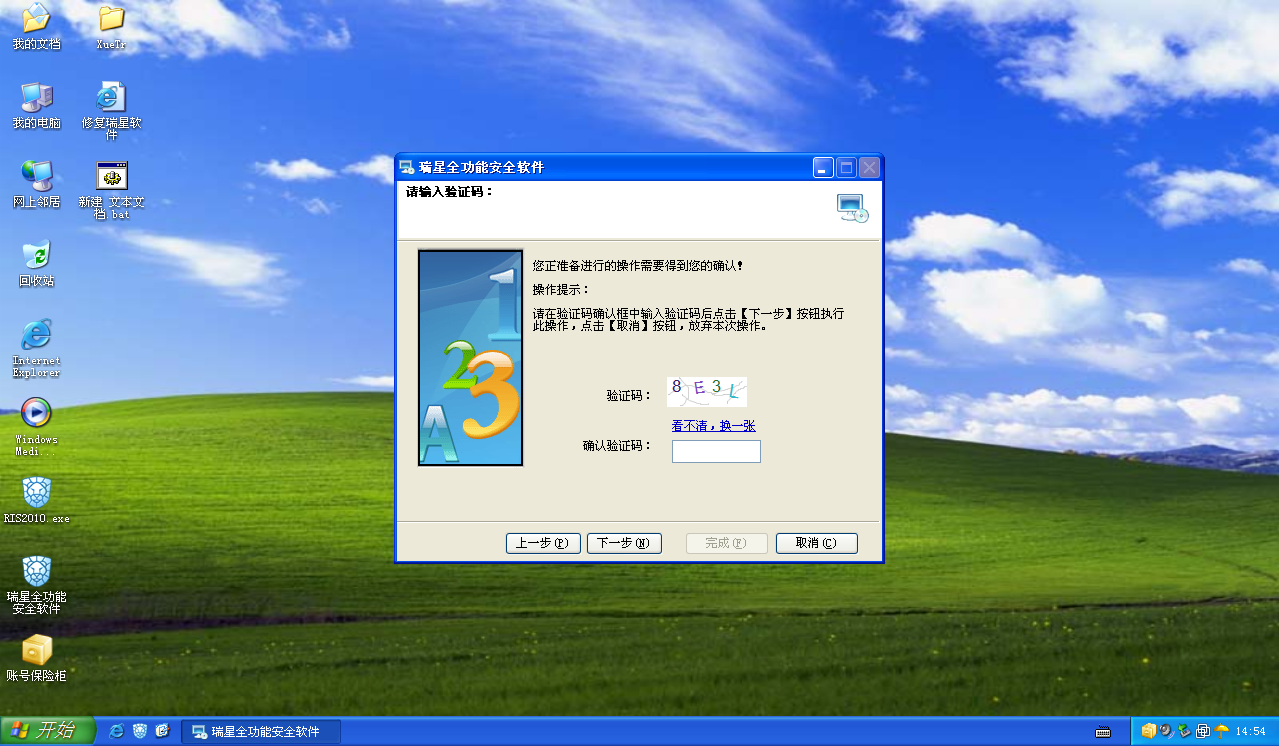Select the 网上邻居 desktop icon
Screen dimensions: 1279x746
point(36,184)
